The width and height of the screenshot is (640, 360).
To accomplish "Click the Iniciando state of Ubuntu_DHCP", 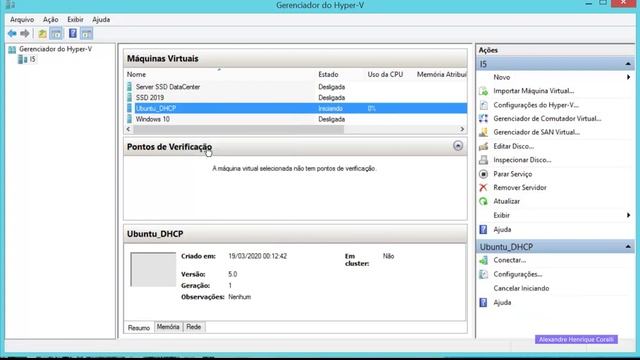I will click(x=330, y=109).
